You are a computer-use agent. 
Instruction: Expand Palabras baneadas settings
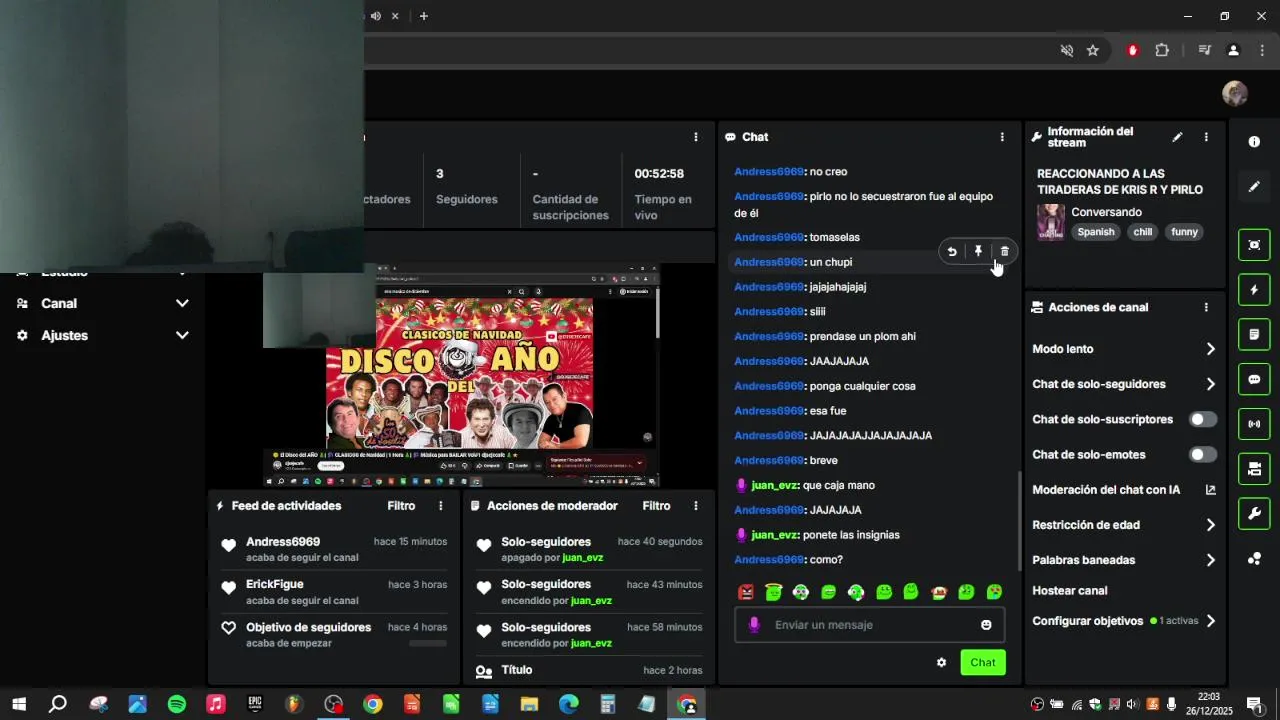click(1125, 560)
